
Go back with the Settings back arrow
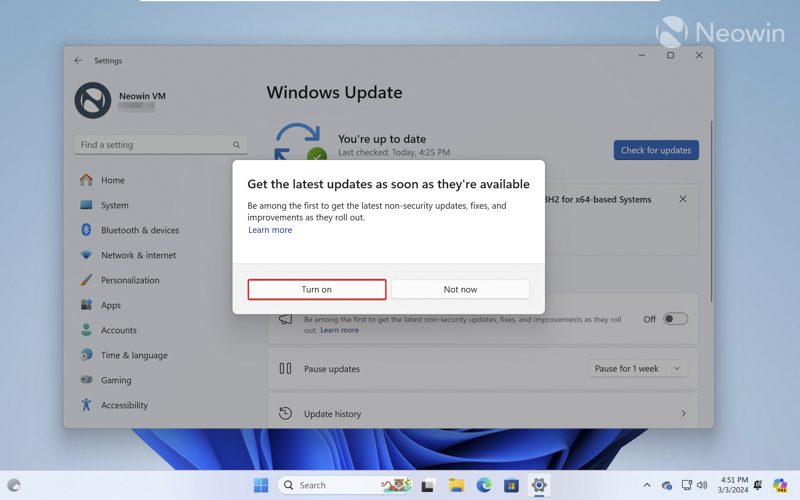click(78, 60)
